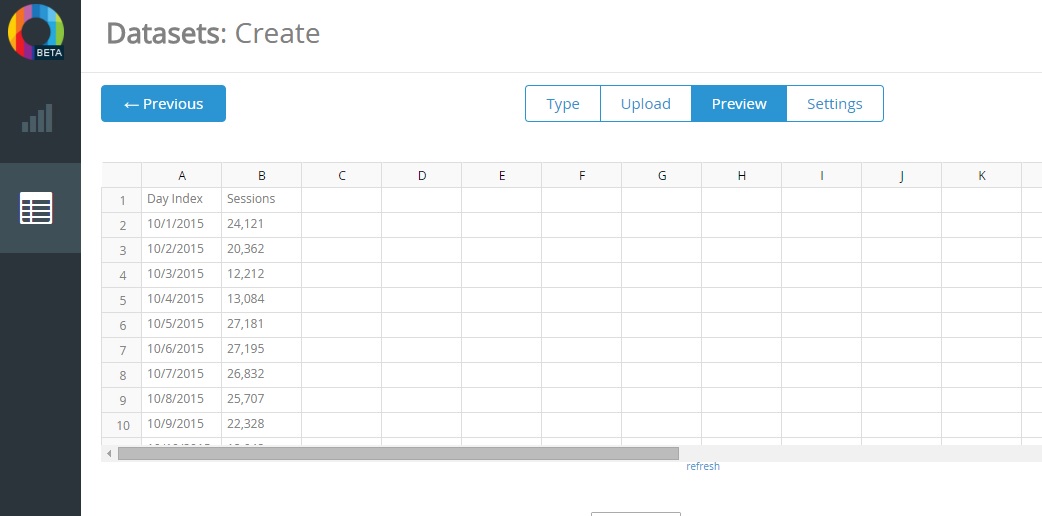Select column K header
The image size is (1042, 516).
[x=981, y=175]
